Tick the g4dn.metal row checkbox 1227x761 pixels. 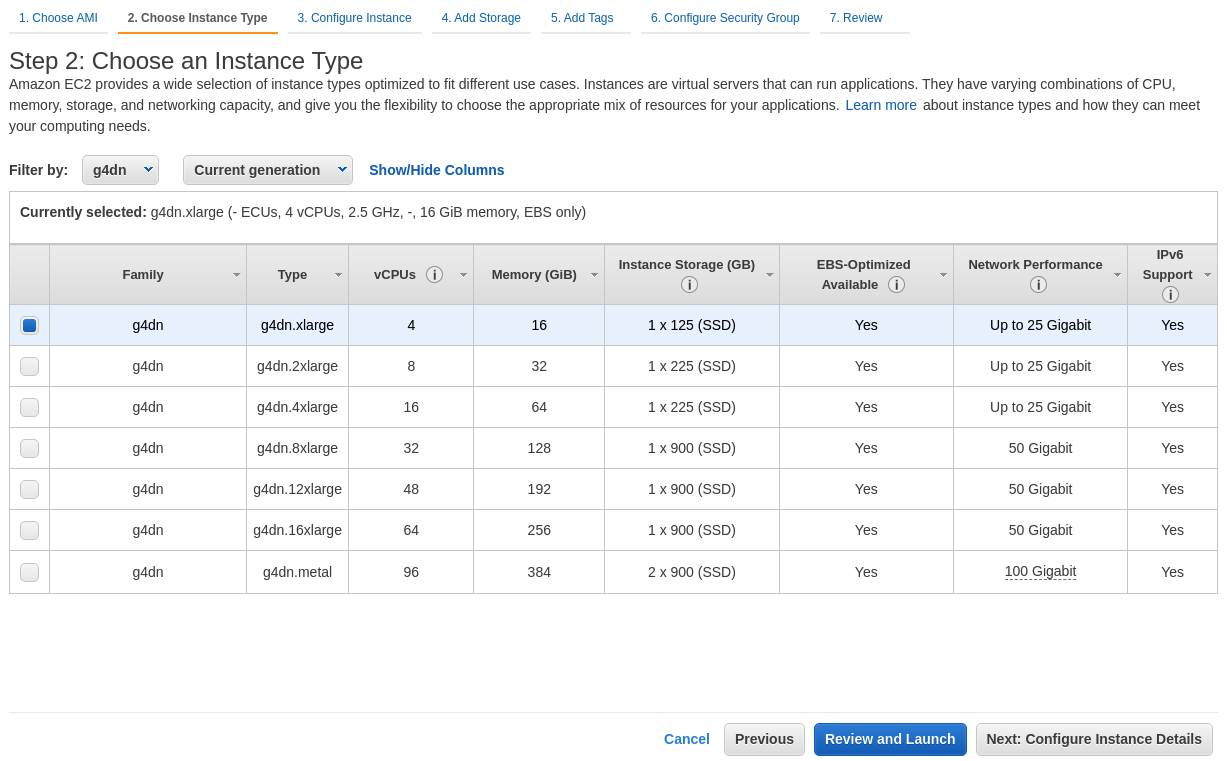[29, 572]
